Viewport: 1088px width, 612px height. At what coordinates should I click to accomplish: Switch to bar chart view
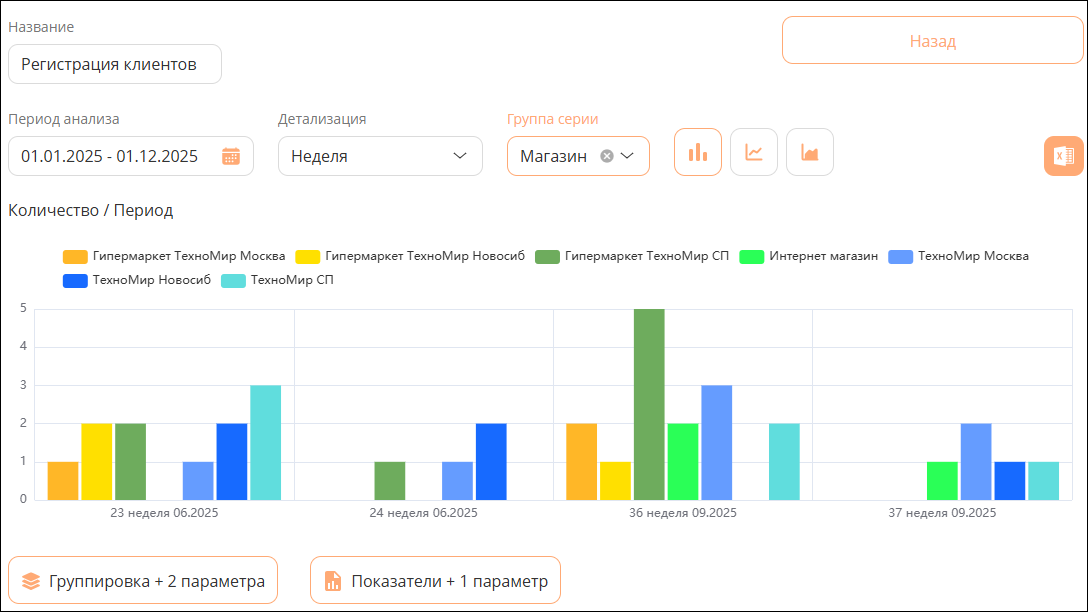point(697,153)
